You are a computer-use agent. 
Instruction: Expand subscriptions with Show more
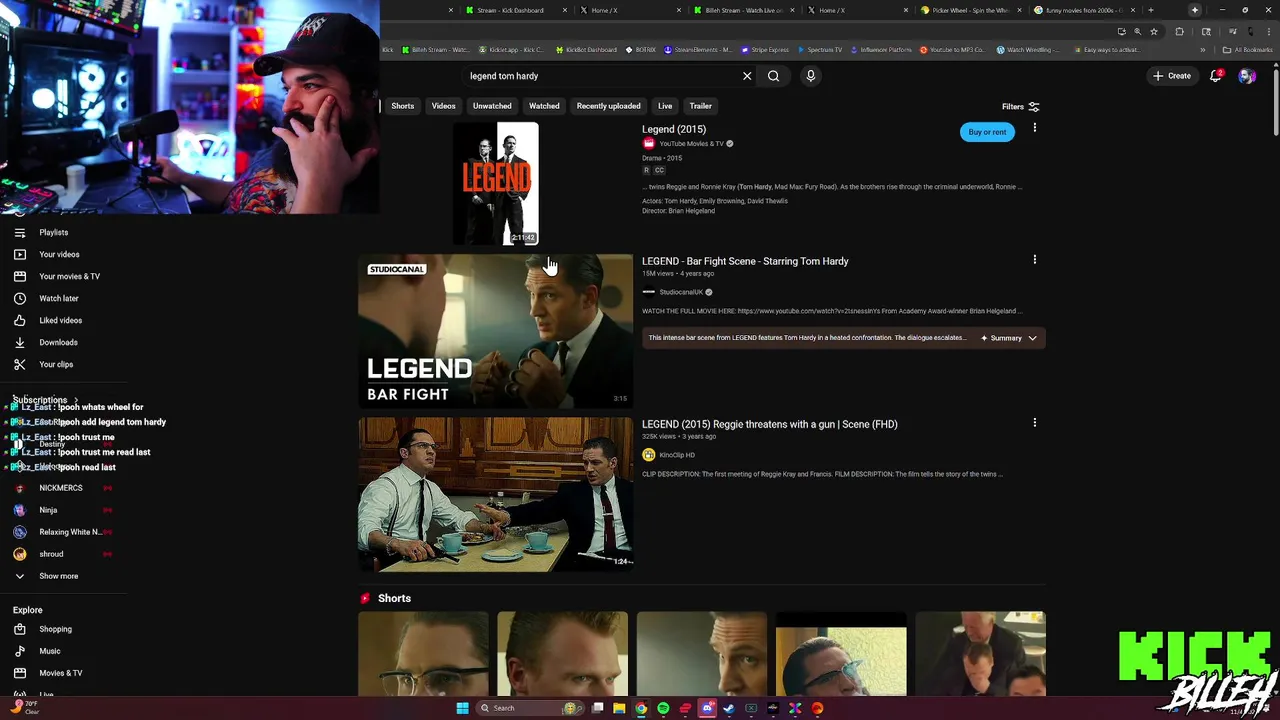[x=58, y=576]
